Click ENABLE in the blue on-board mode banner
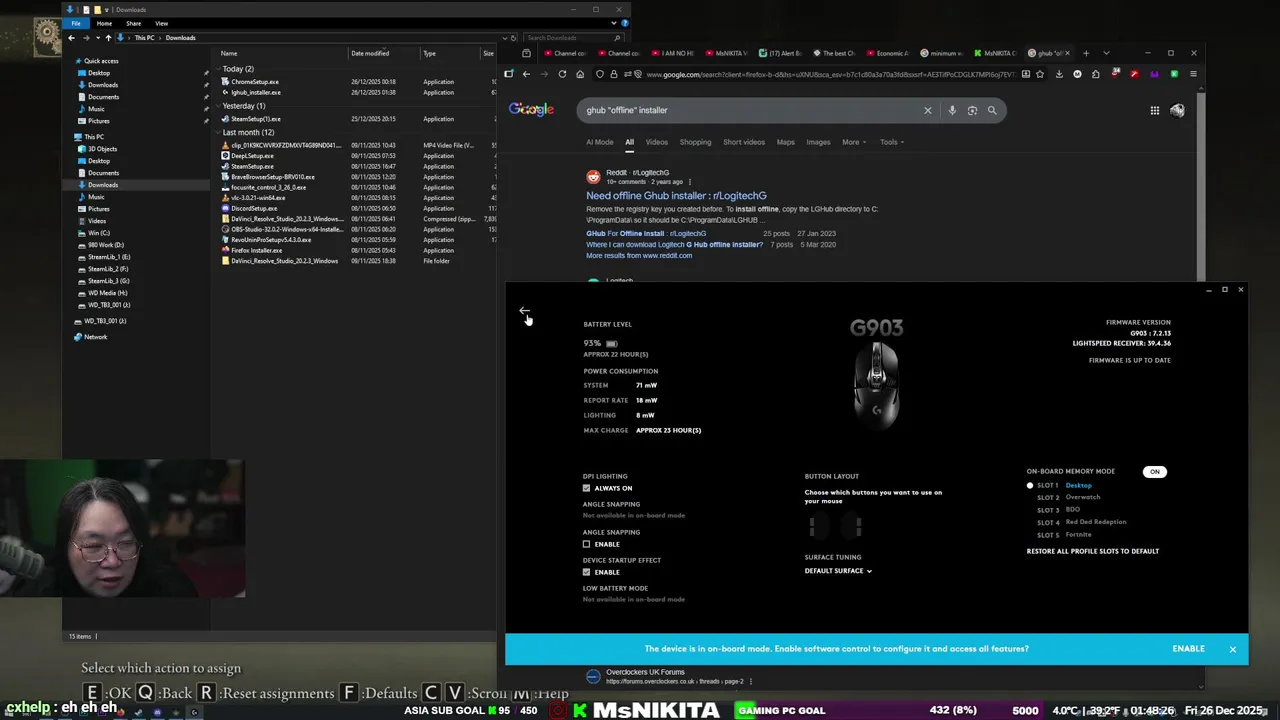Image resolution: width=1280 pixels, height=720 pixels. (x=1188, y=649)
